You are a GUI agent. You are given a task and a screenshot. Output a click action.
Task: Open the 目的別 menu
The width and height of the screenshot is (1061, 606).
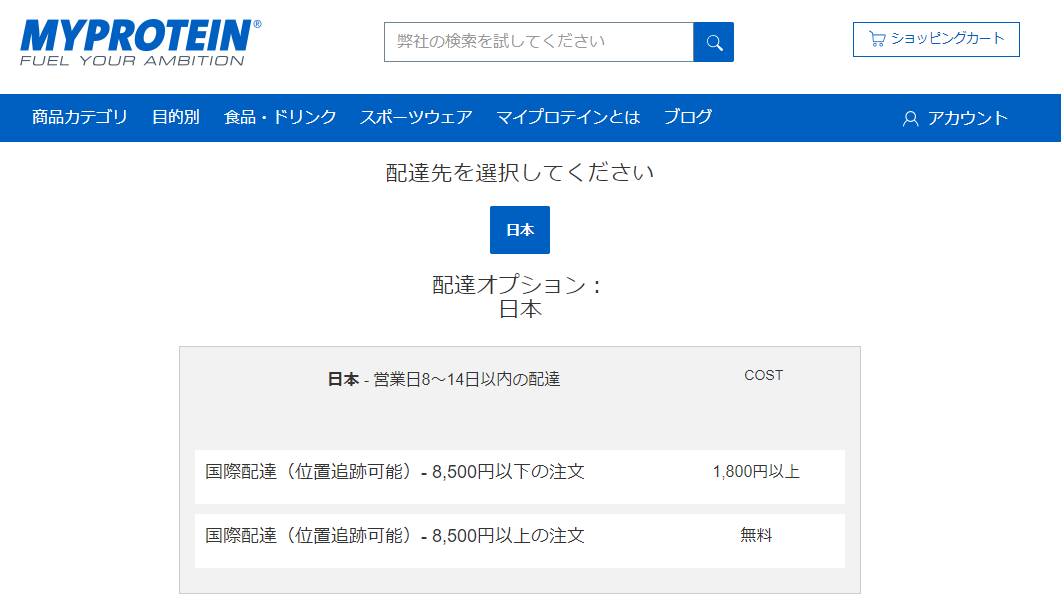point(176,118)
